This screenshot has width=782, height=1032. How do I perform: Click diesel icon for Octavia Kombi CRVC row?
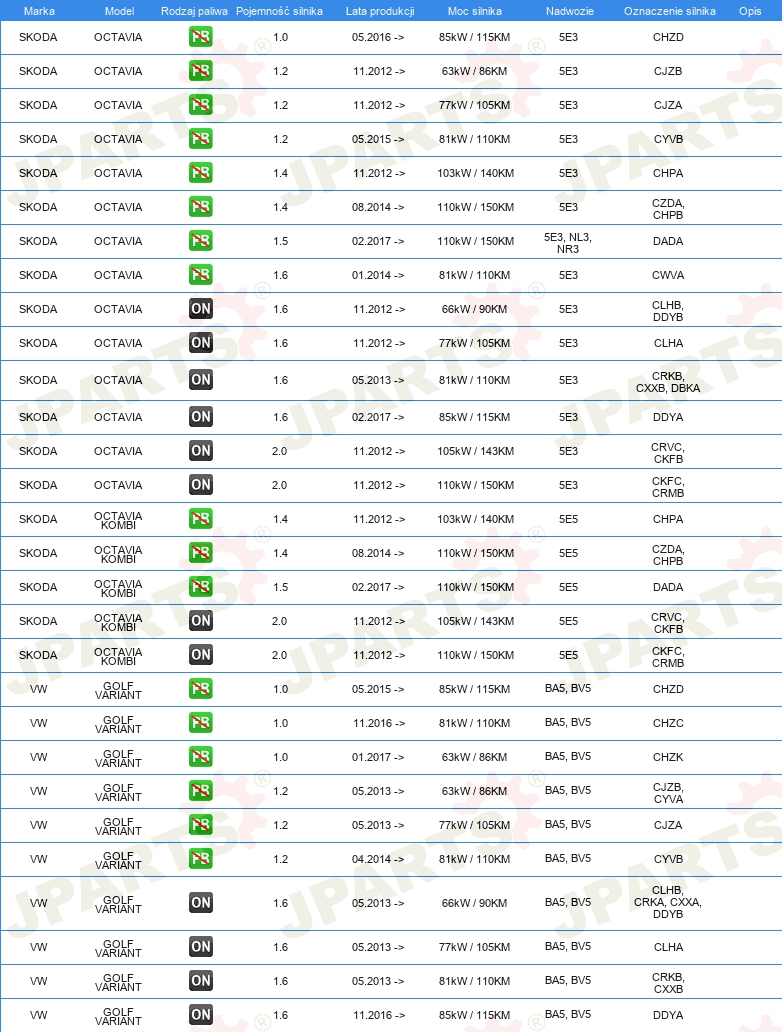[200, 621]
